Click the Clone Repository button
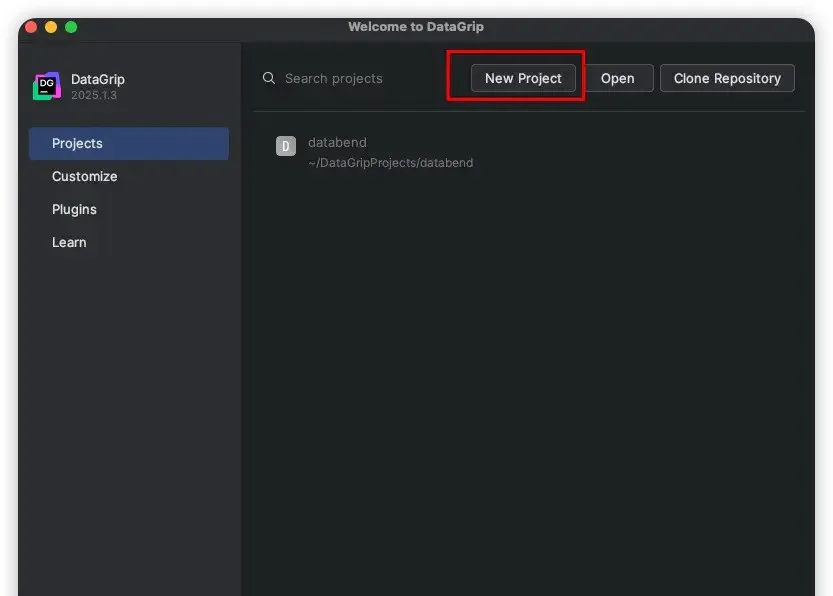Viewport: 833px width, 596px height. 727,78
